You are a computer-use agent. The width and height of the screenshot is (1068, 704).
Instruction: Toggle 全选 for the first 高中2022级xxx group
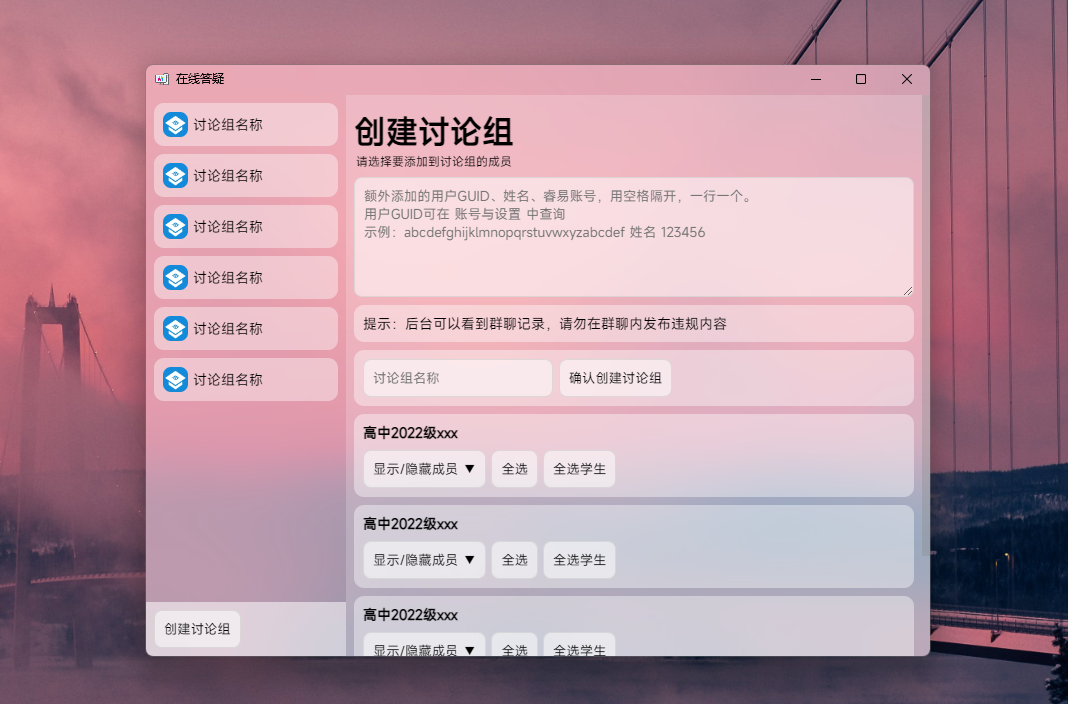point(514,468)
